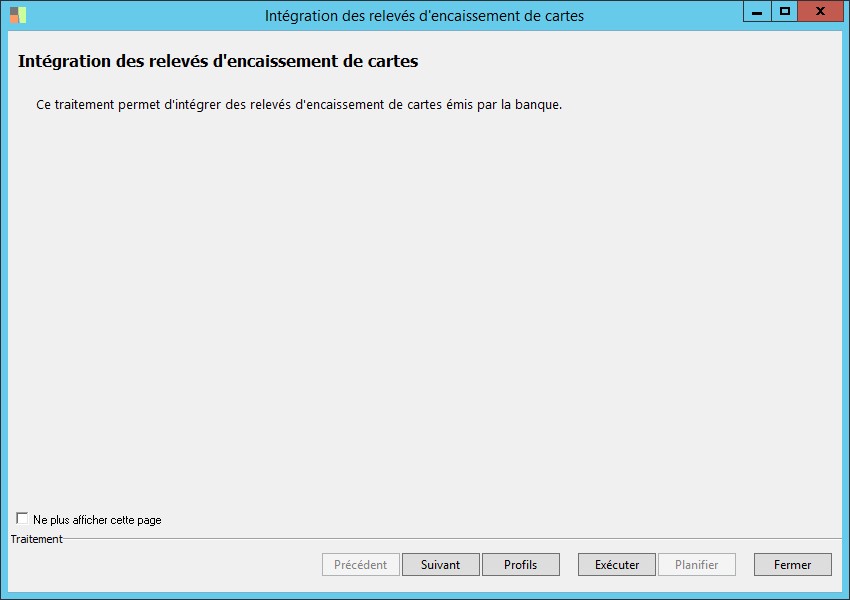Click the Traitement group label
850x600 pixels.
pyautogui.click(x=36, y=539)
